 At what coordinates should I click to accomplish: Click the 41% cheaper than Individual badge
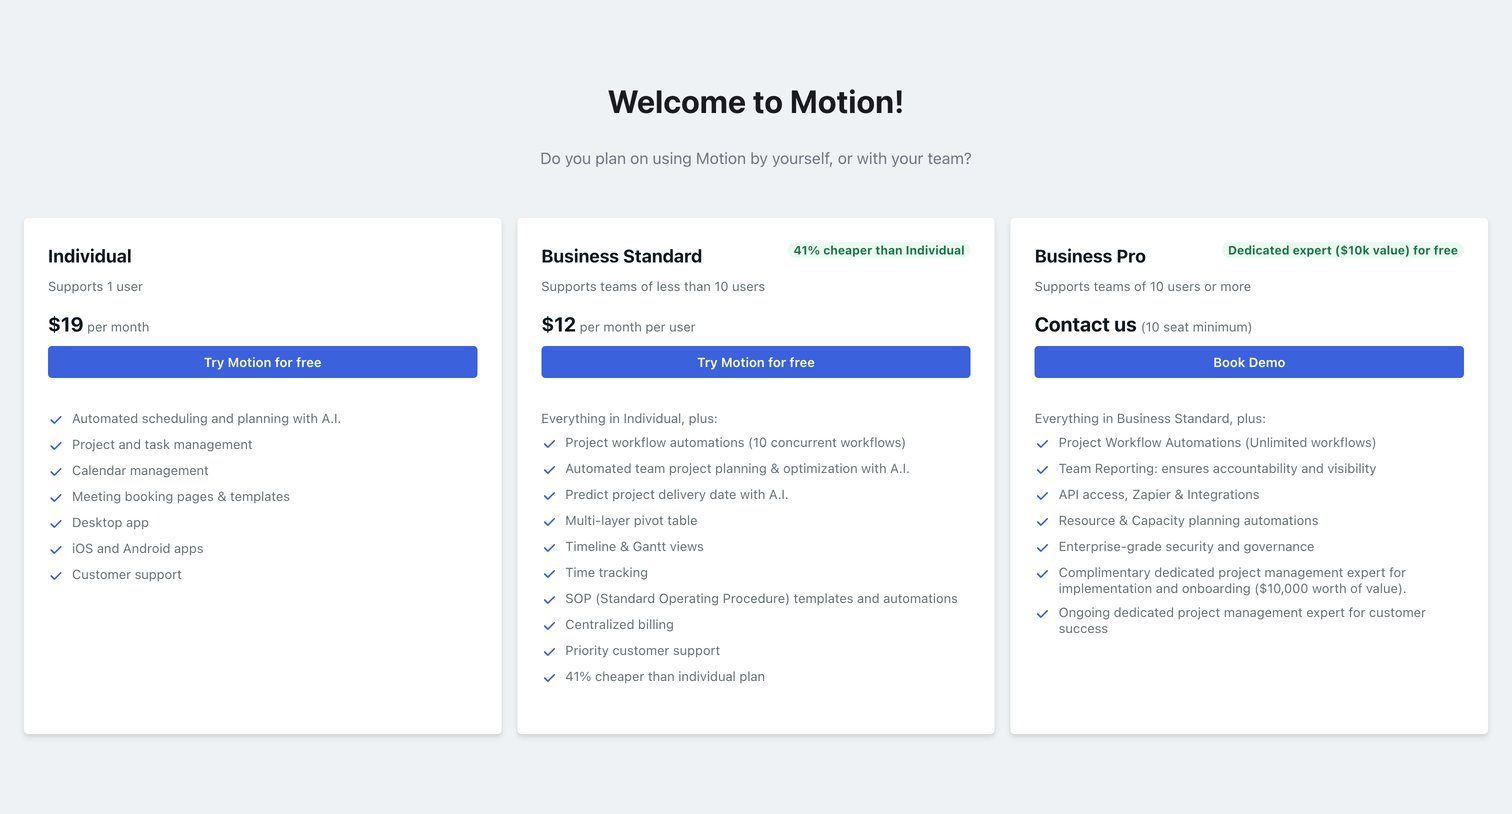coord(879,250)
